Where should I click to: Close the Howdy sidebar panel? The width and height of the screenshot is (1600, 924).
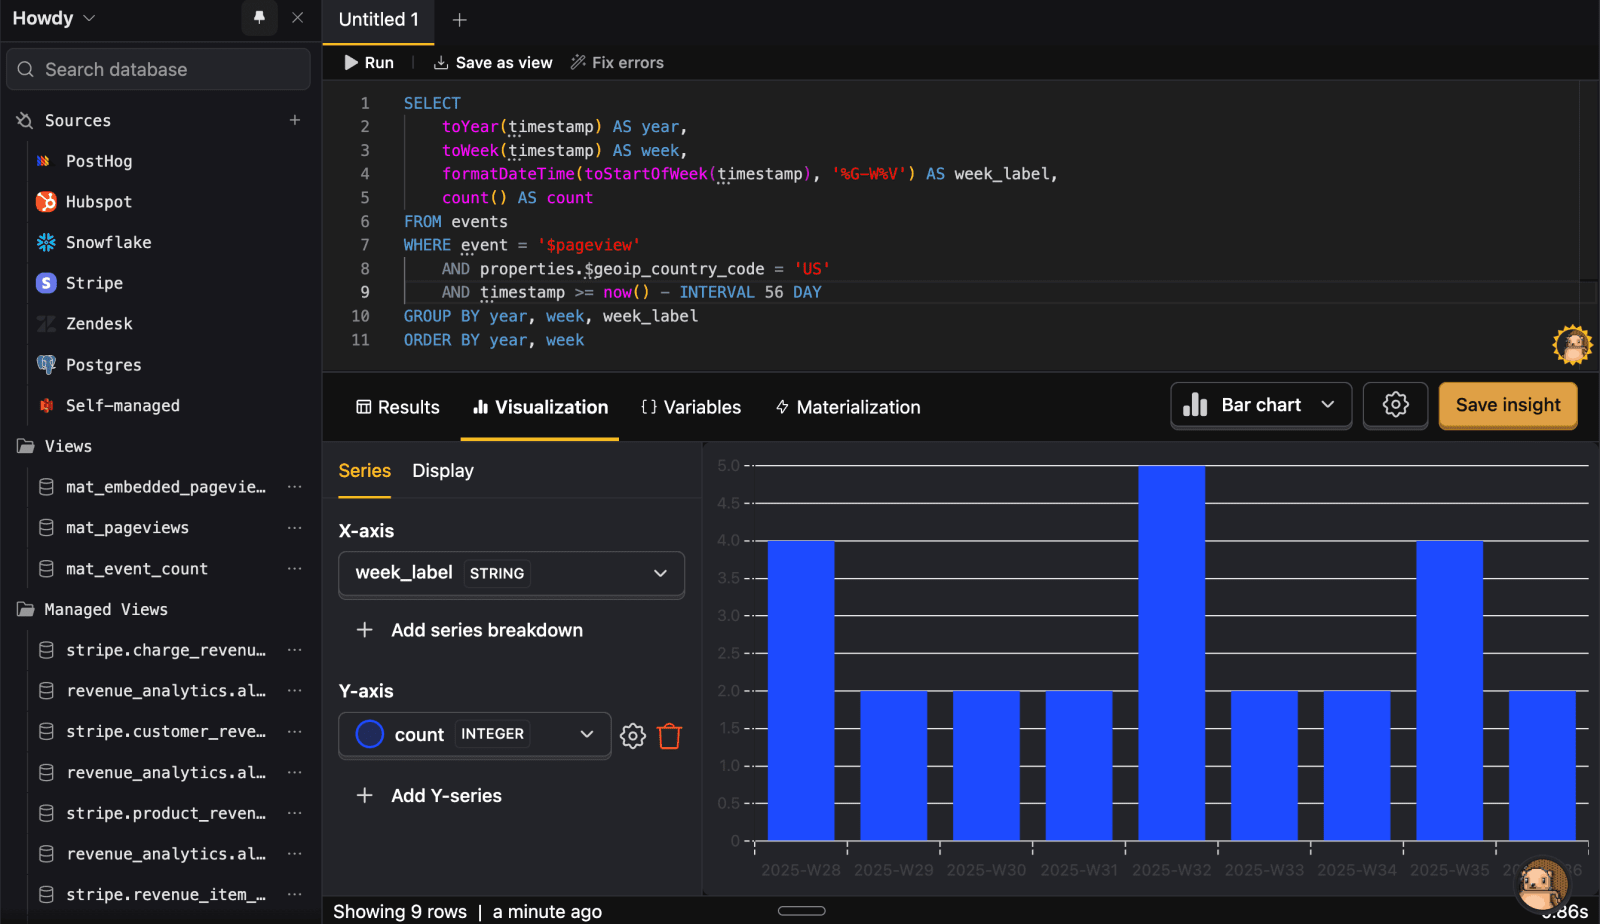[x=297, y=18]
